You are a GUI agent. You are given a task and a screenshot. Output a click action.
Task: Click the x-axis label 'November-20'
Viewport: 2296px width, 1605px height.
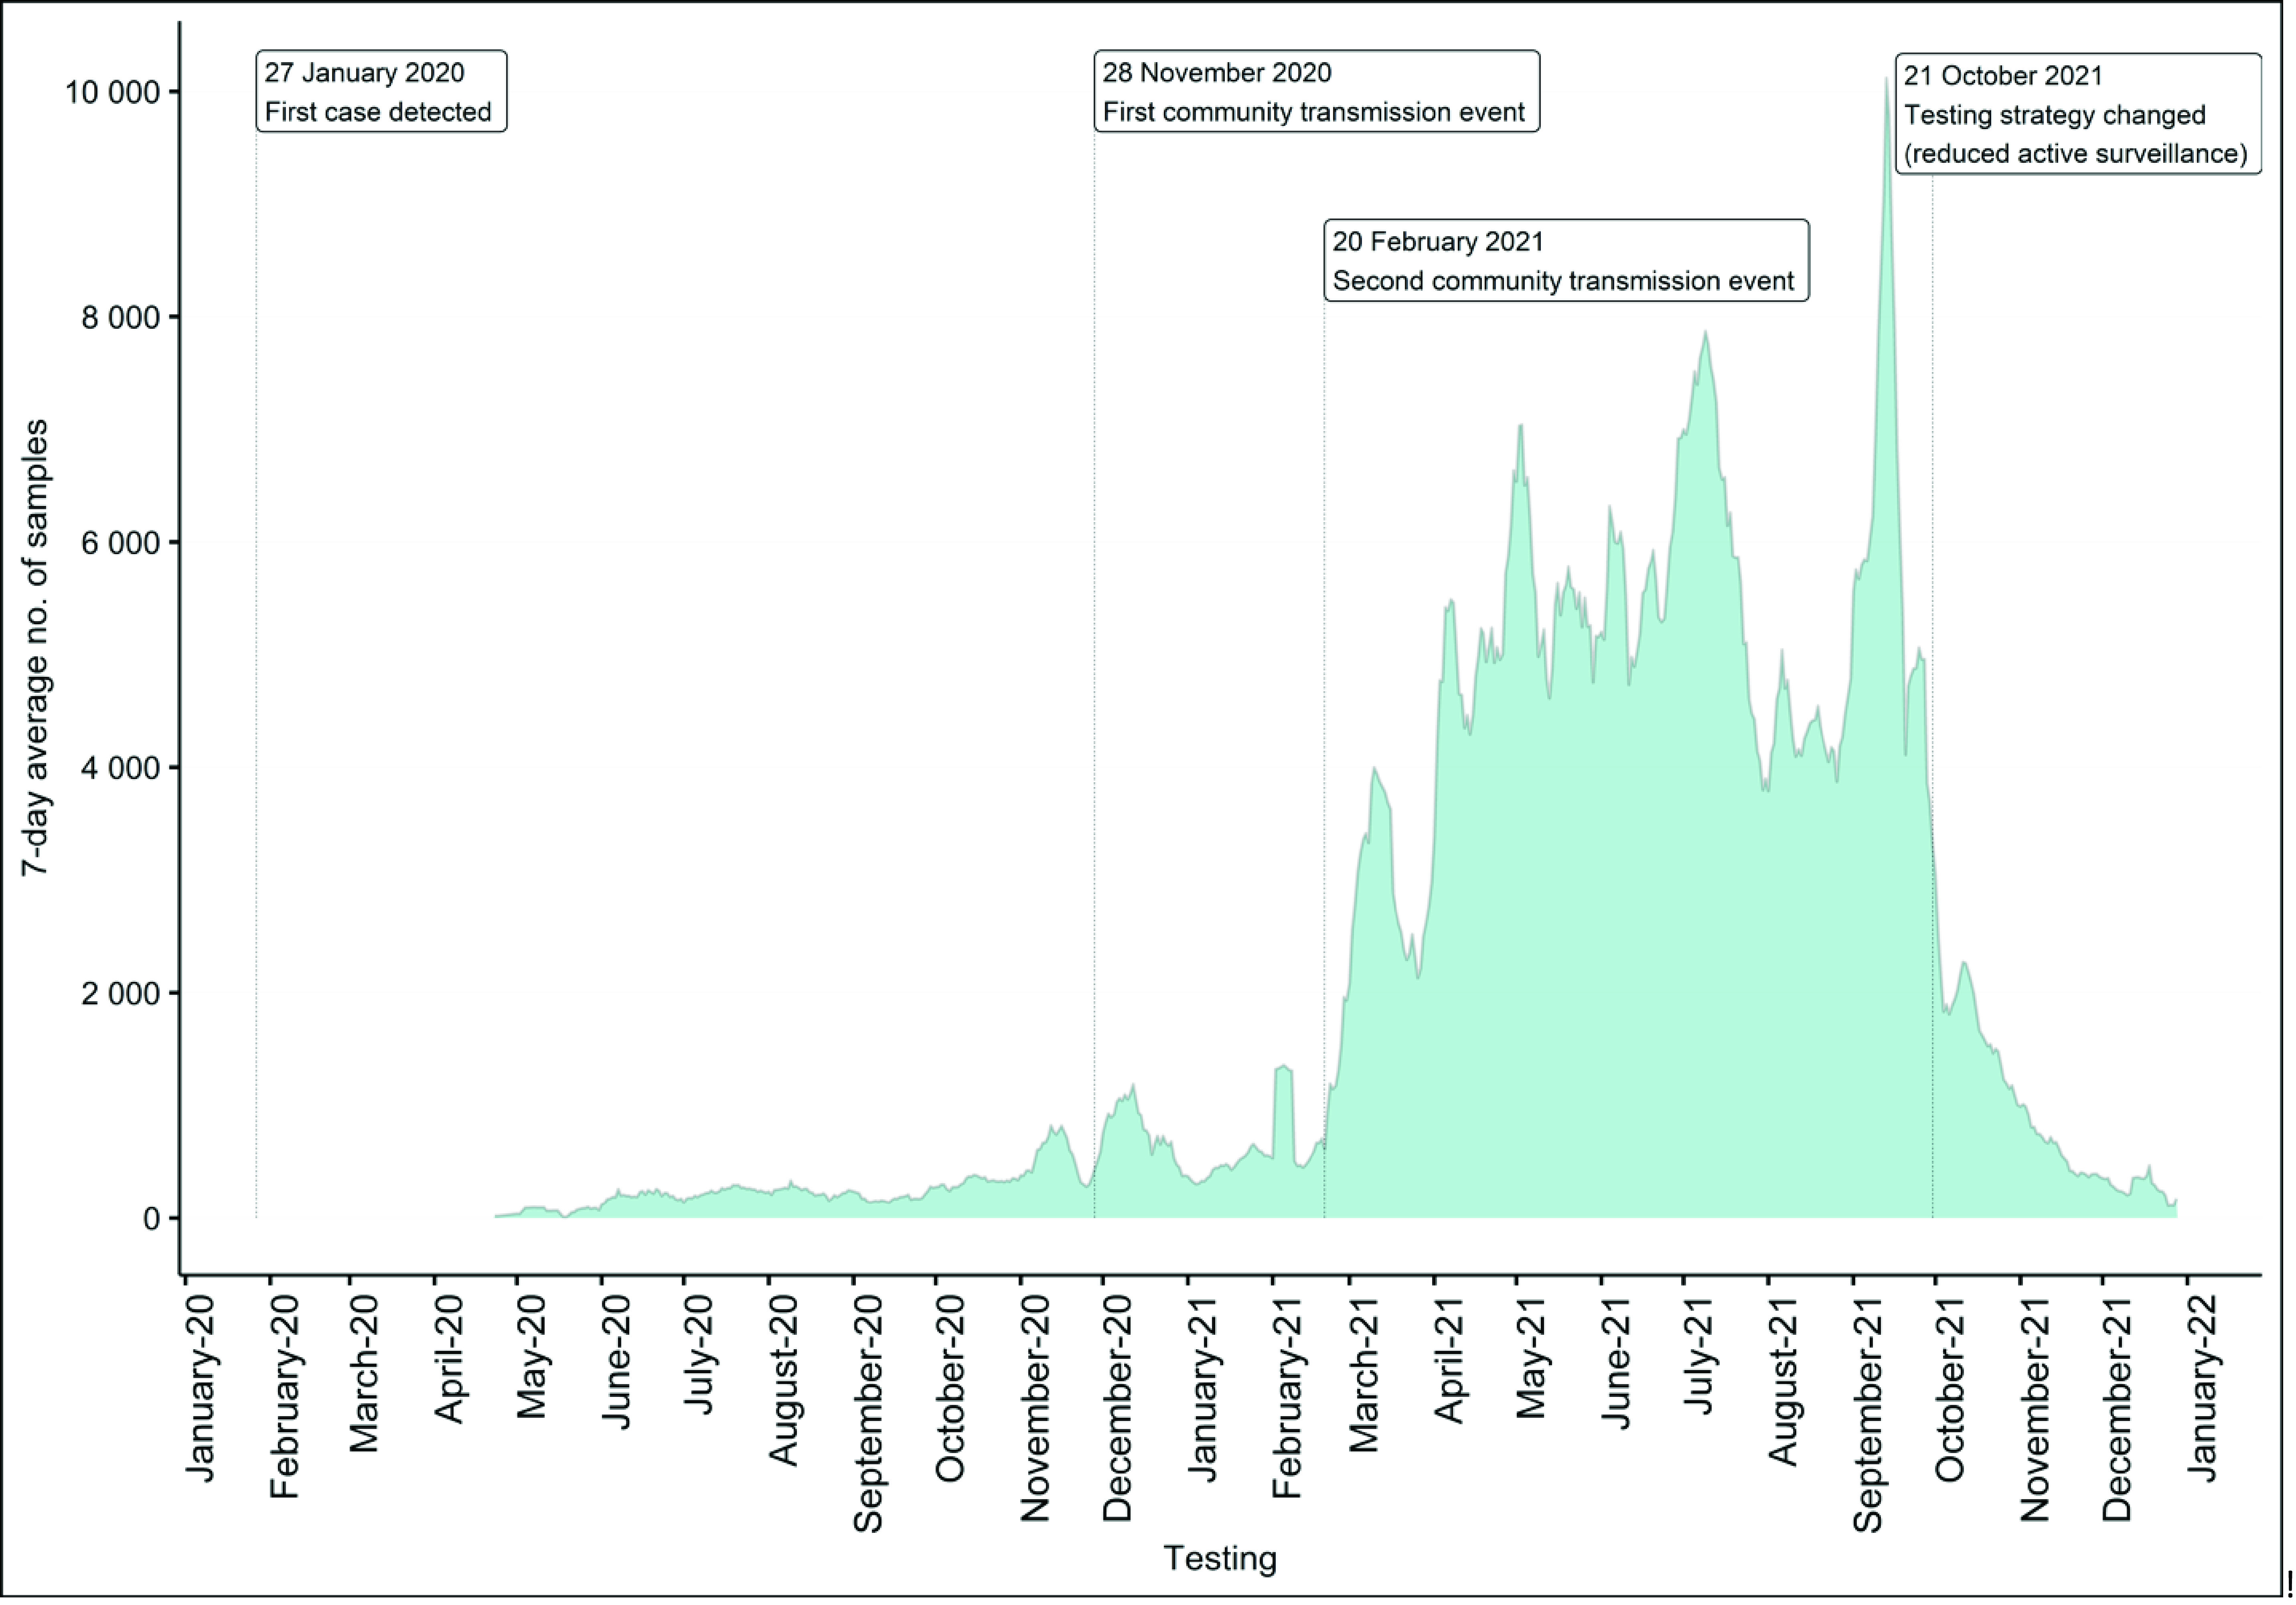coord(1036,1408)
